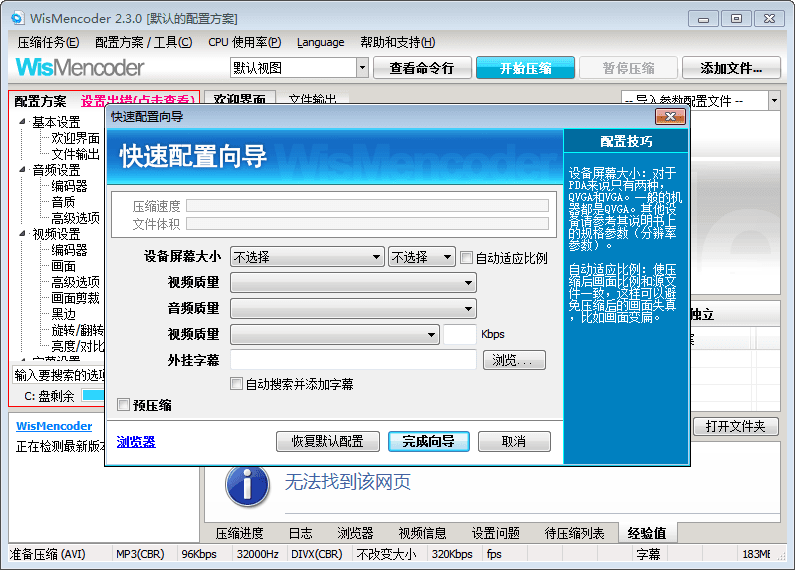Screen dimensions: 795x570
Task: Click the WisMencoder logo below the menu bar
Action: (80, 68)
